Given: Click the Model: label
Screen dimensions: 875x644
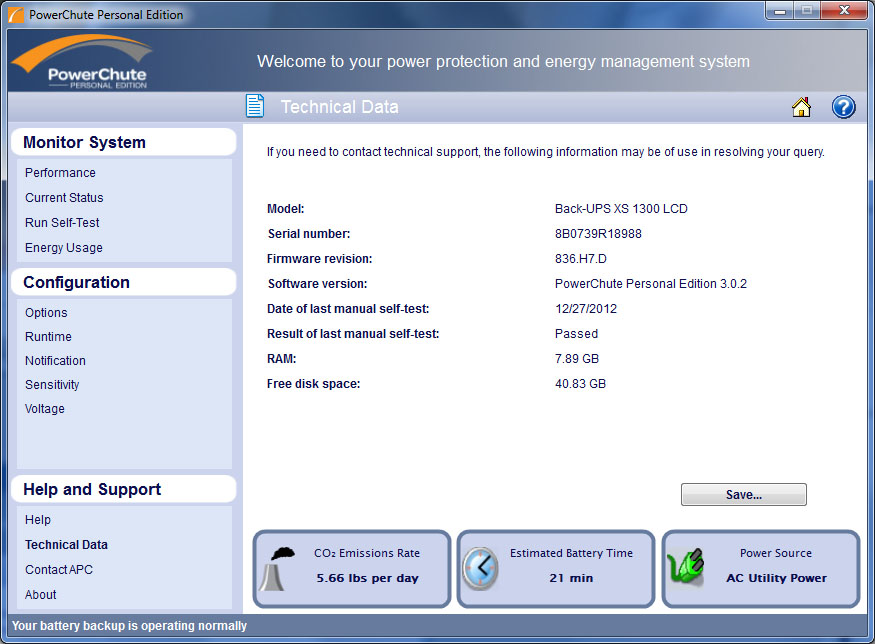Looking at the screenshot, I should 286,209.
